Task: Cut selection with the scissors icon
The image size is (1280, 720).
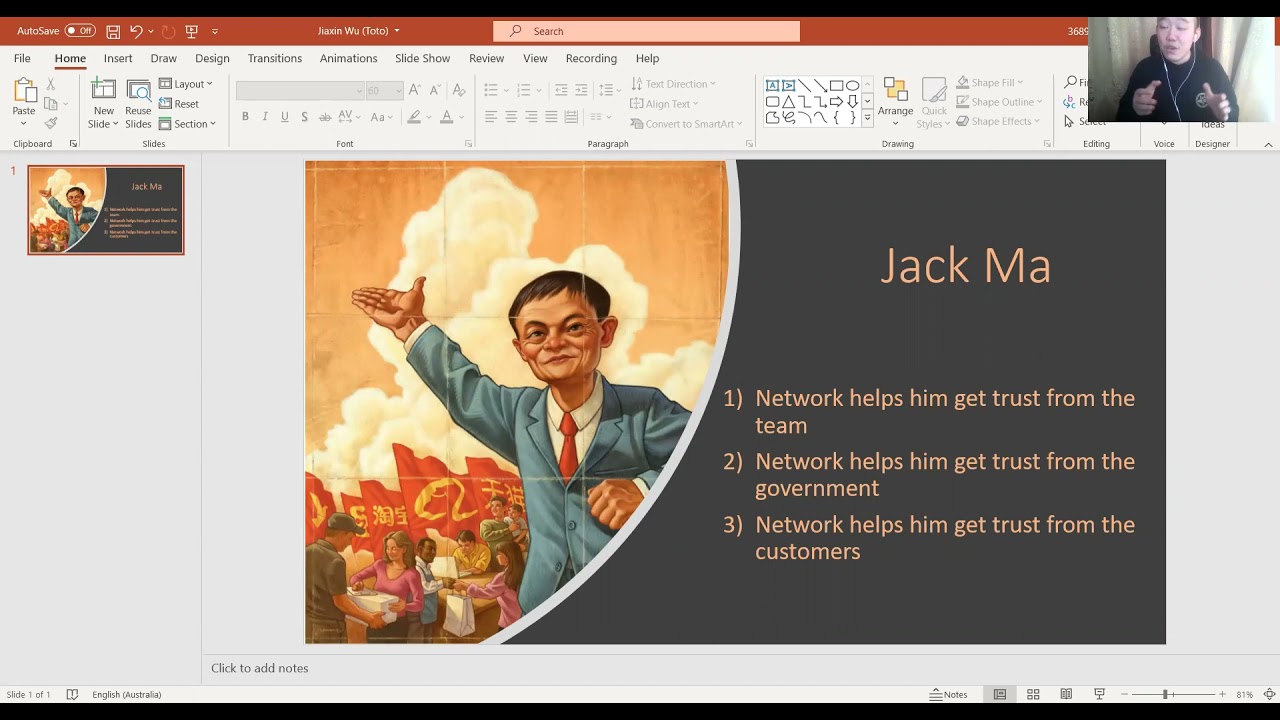Action: tap(51, 84)
